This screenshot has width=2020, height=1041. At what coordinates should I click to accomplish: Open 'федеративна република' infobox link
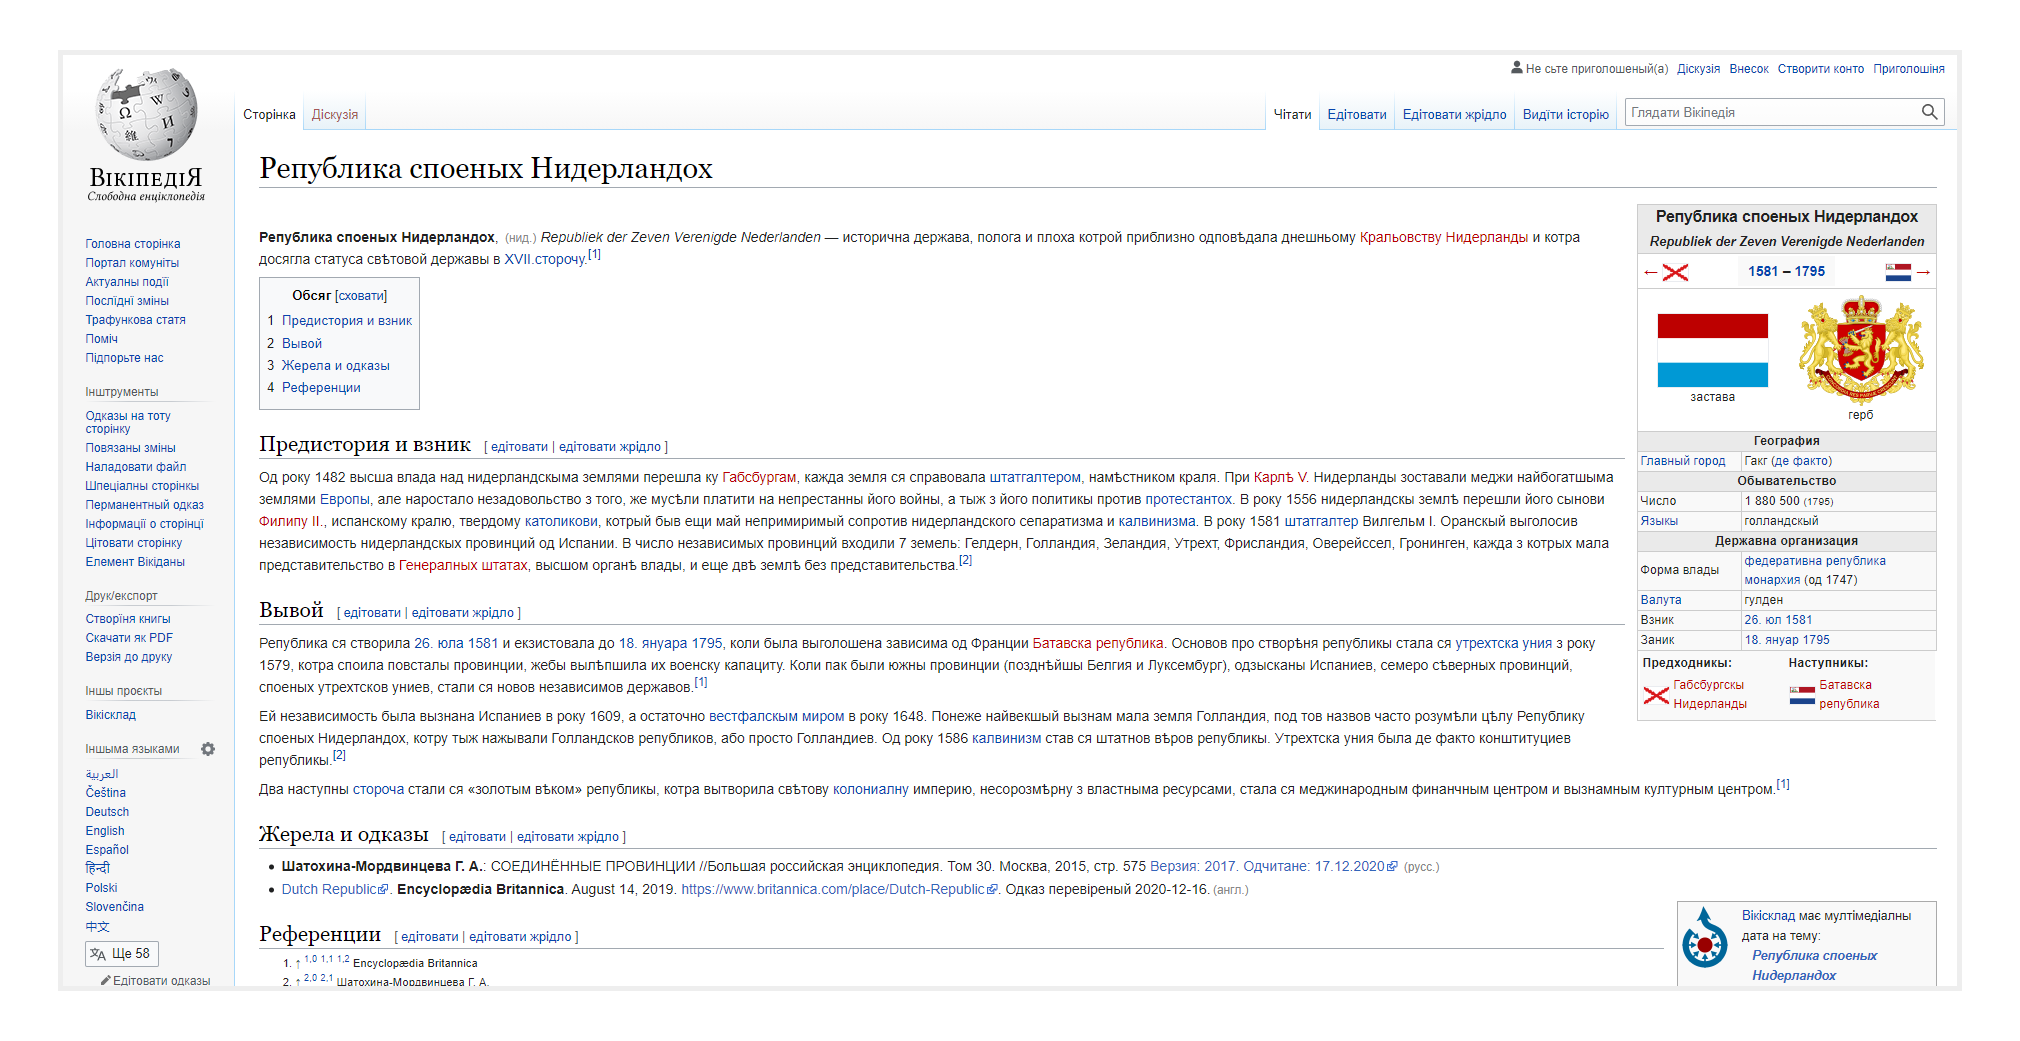(1815, 561)
